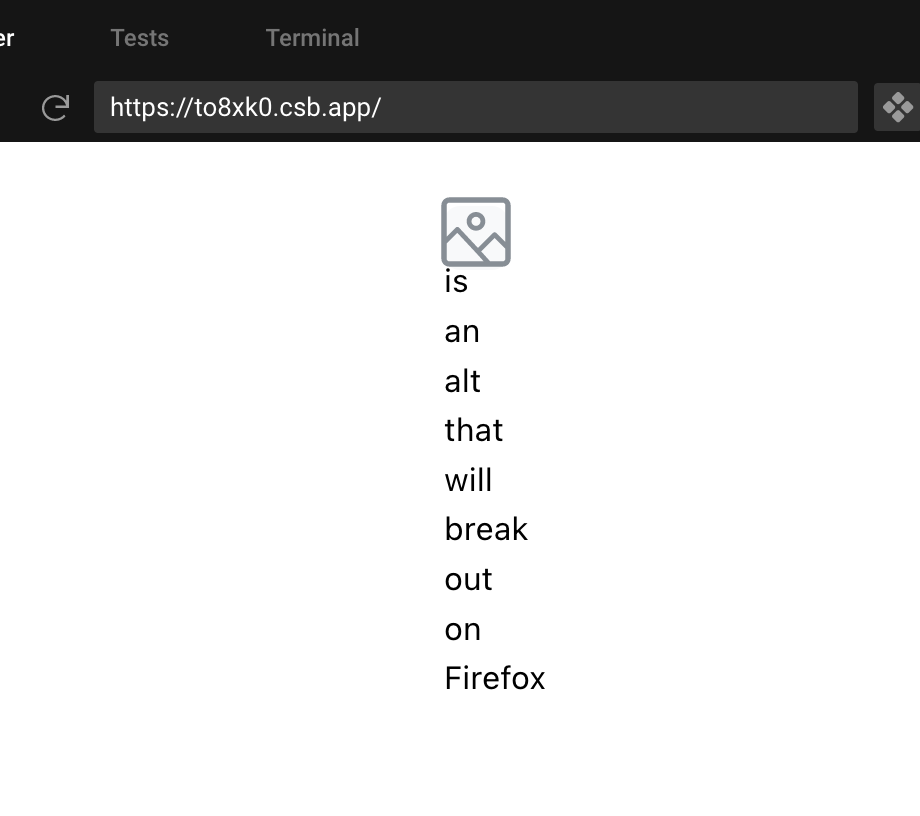Open the Terminal tab
The image size is (920, 816).
[x=312, y=38]
